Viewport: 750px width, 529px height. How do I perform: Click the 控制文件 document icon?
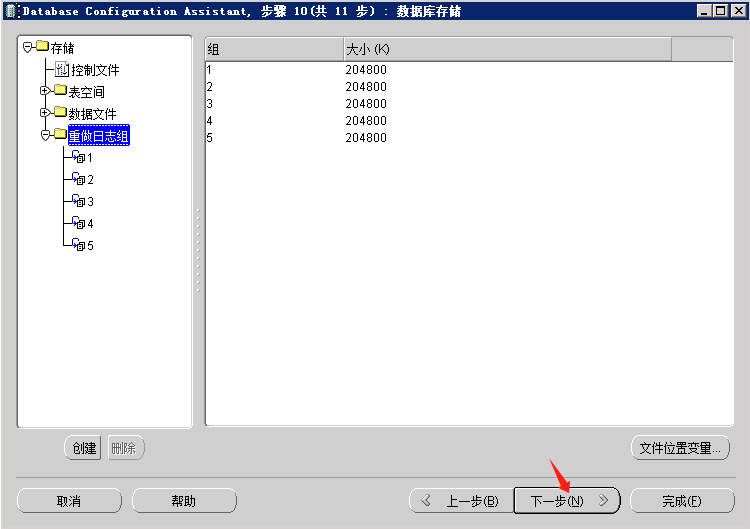62,69
